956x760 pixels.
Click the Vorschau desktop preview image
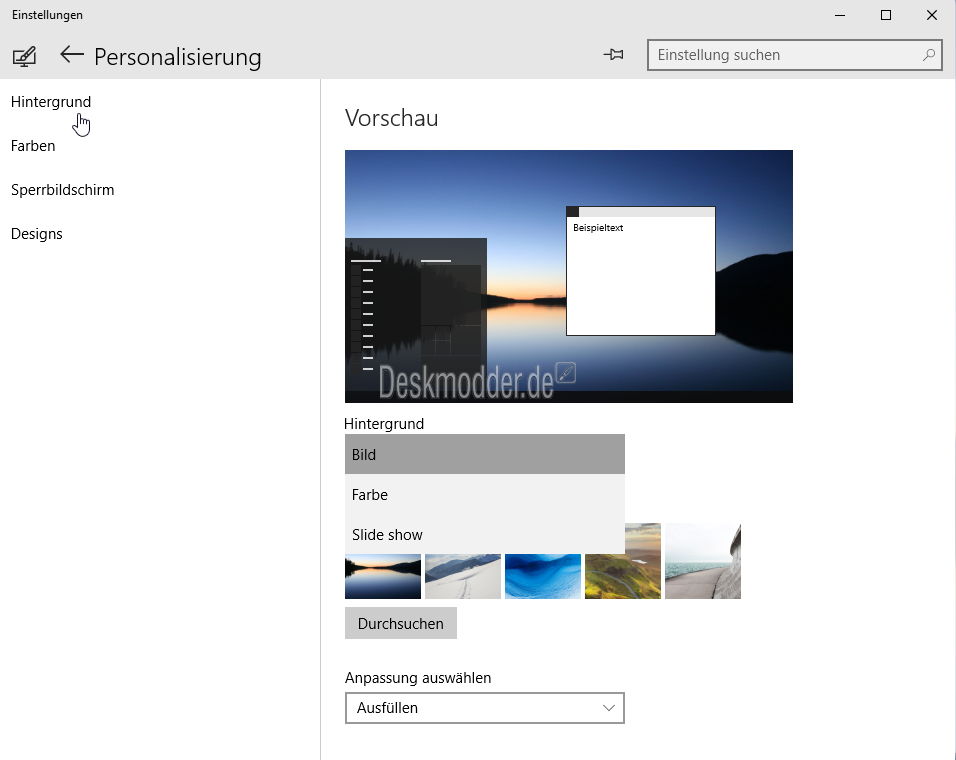[569, 276]
